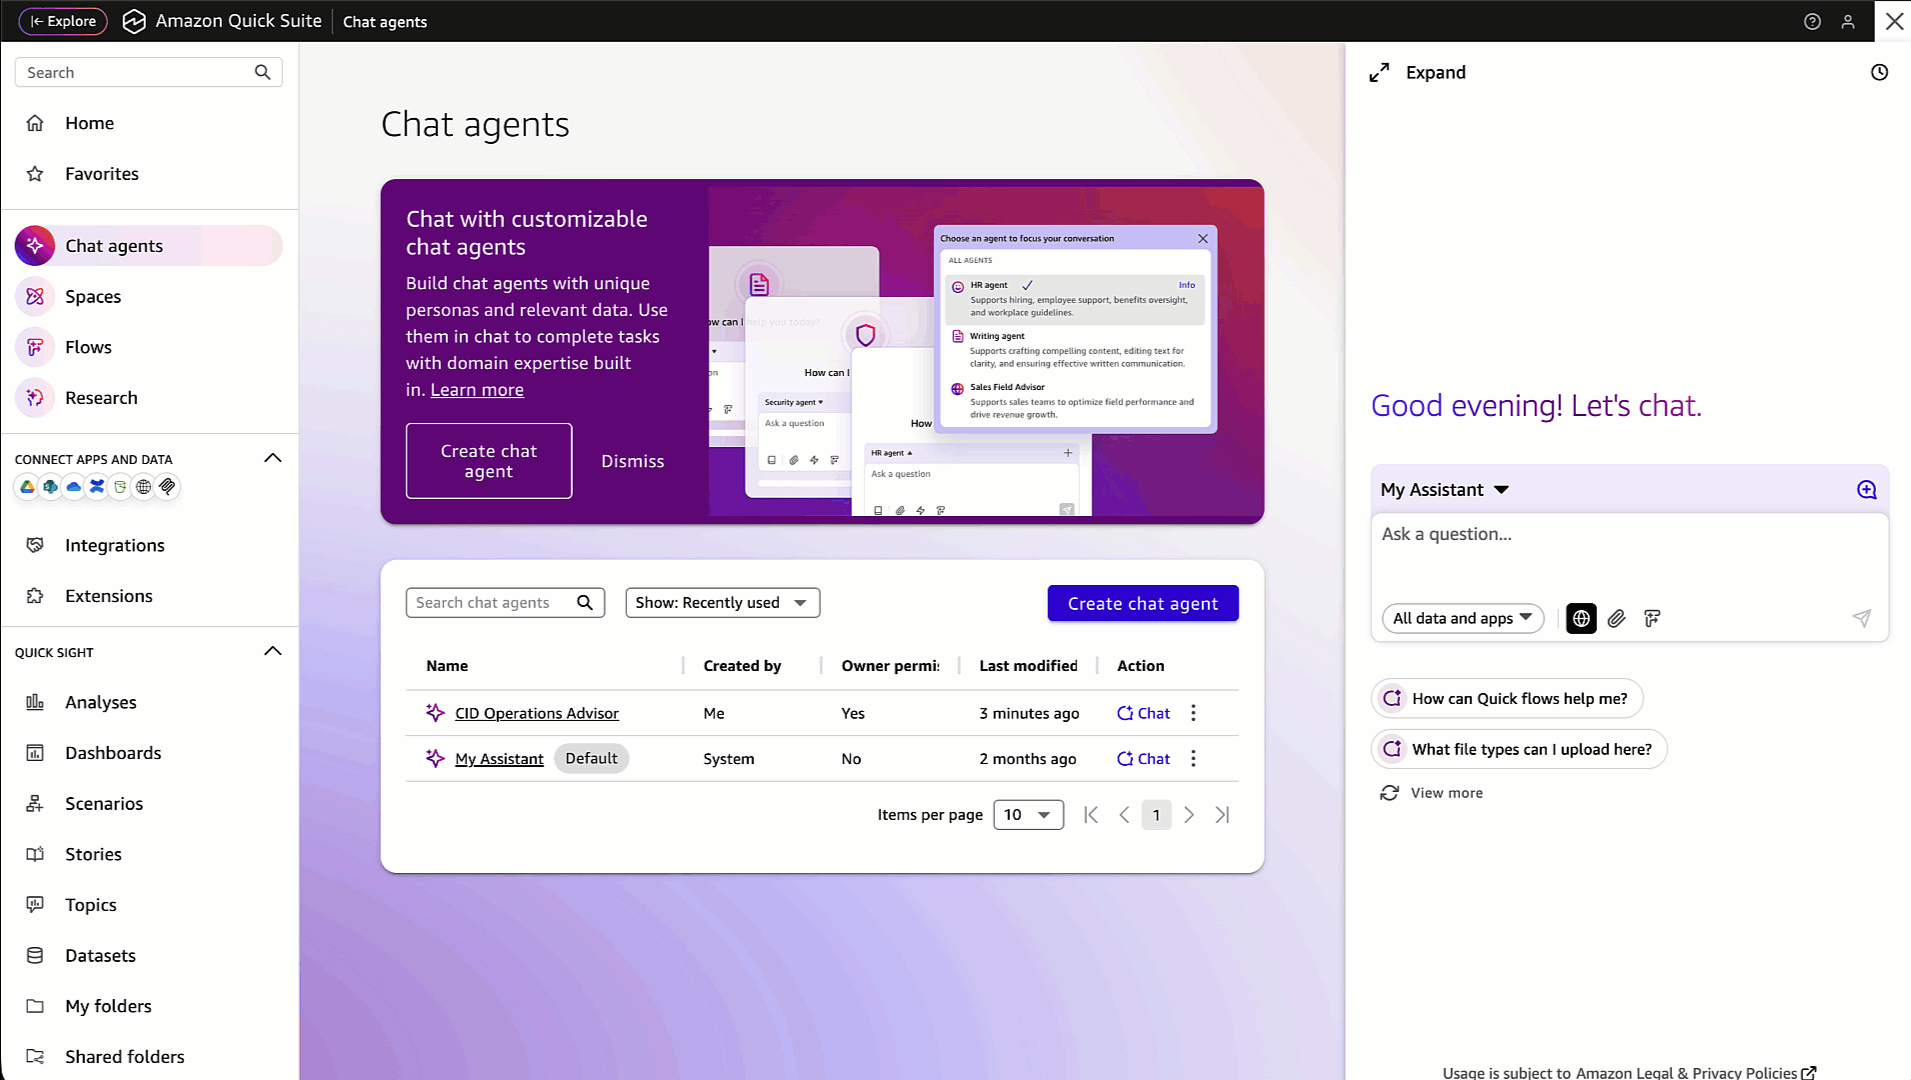
Task: Close the chat panel with X
Action: click(x=1894, y=21)
